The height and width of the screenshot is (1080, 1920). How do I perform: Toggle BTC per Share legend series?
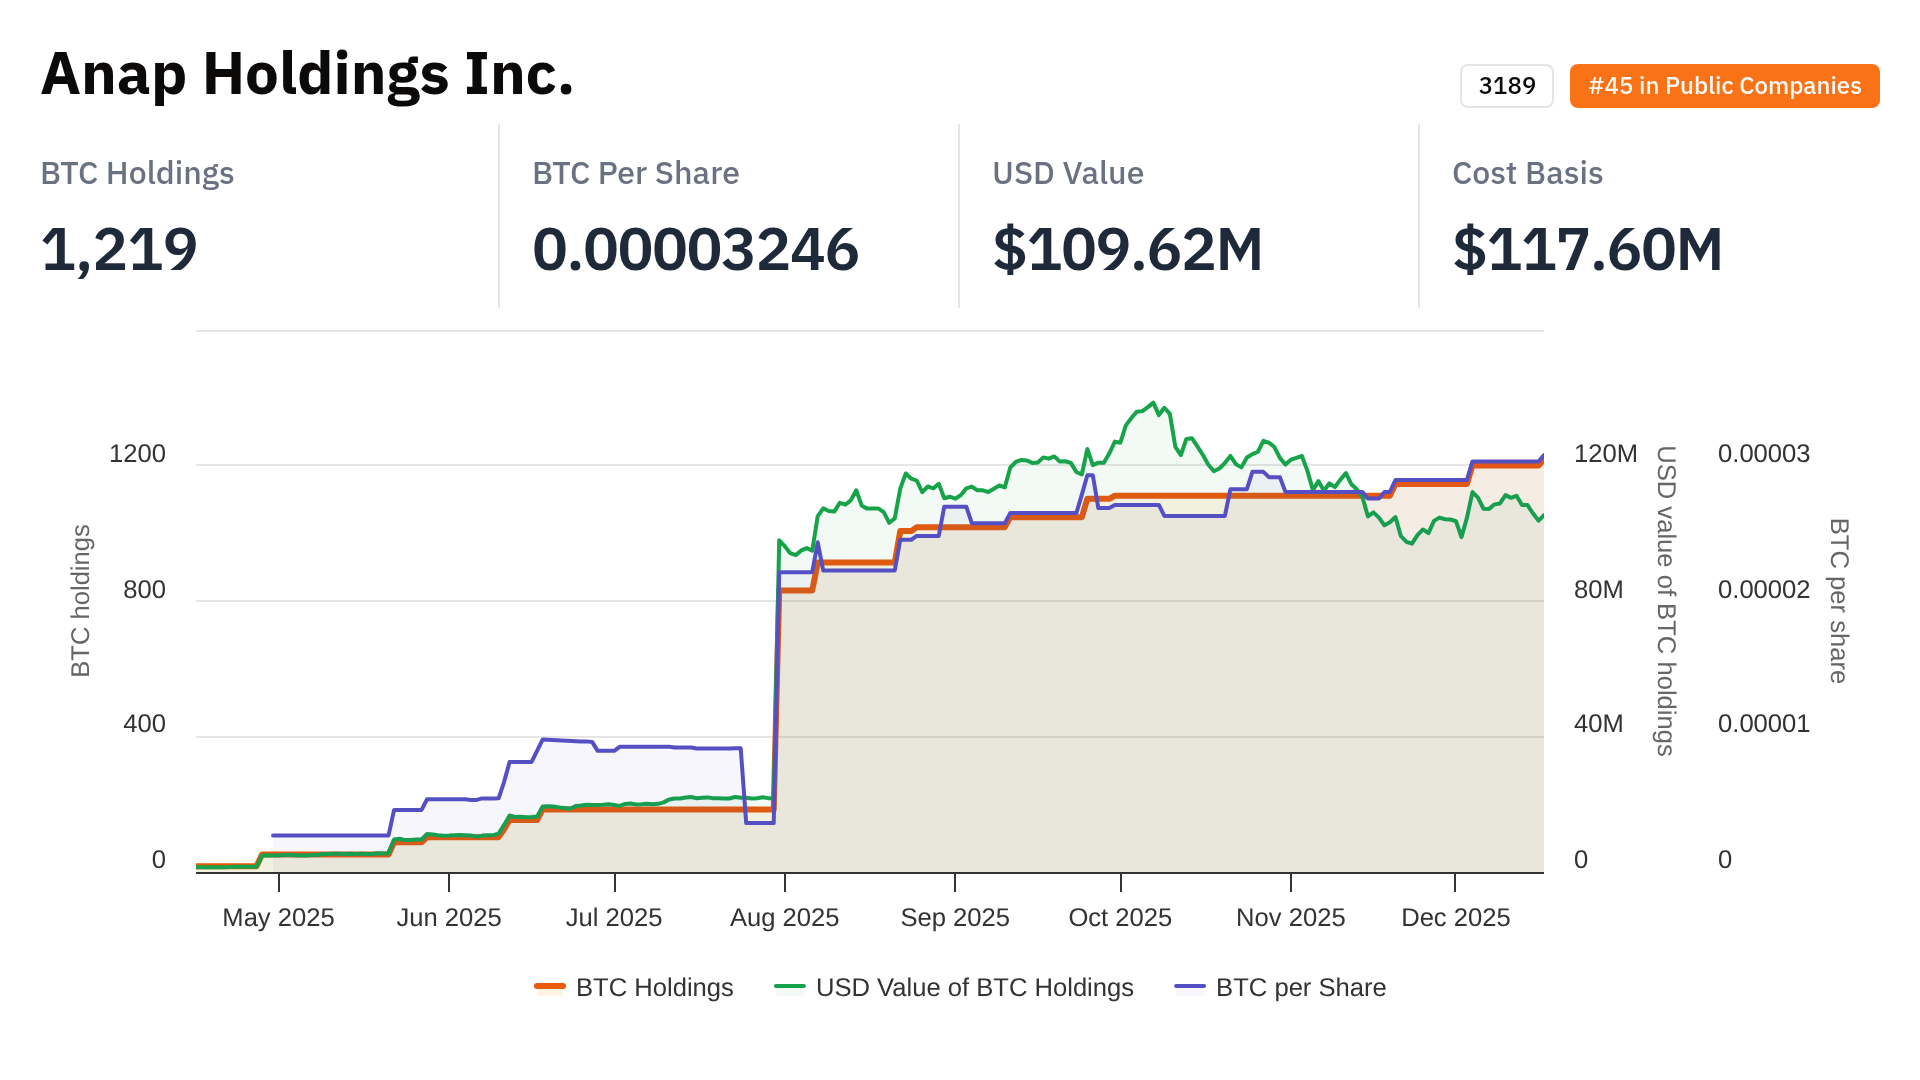1300,987
